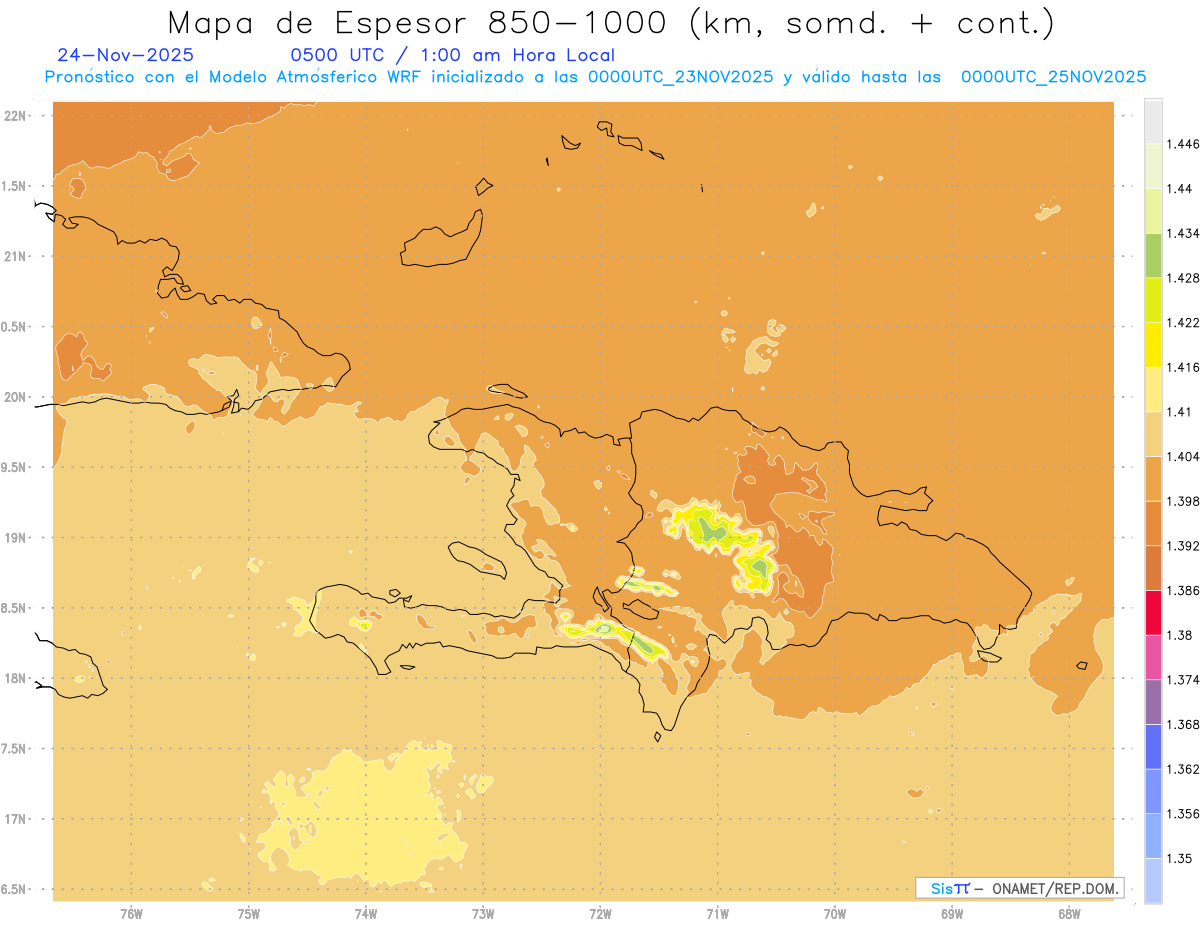The image size is (1200, 927).
Task: Click the legend value '1.374'
Action: pyautogui.click(x=1183, y=680)
